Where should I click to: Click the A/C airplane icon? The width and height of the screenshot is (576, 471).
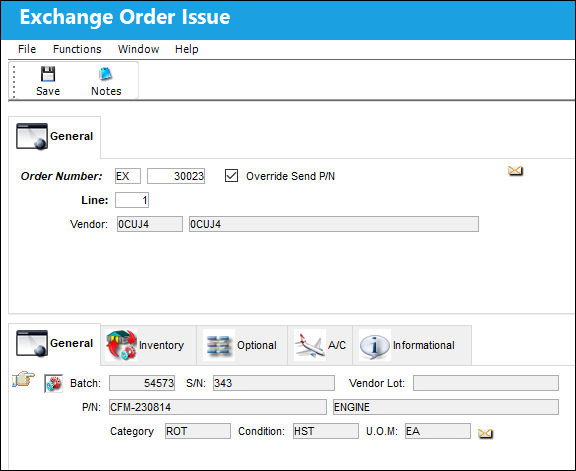(310, 345)
